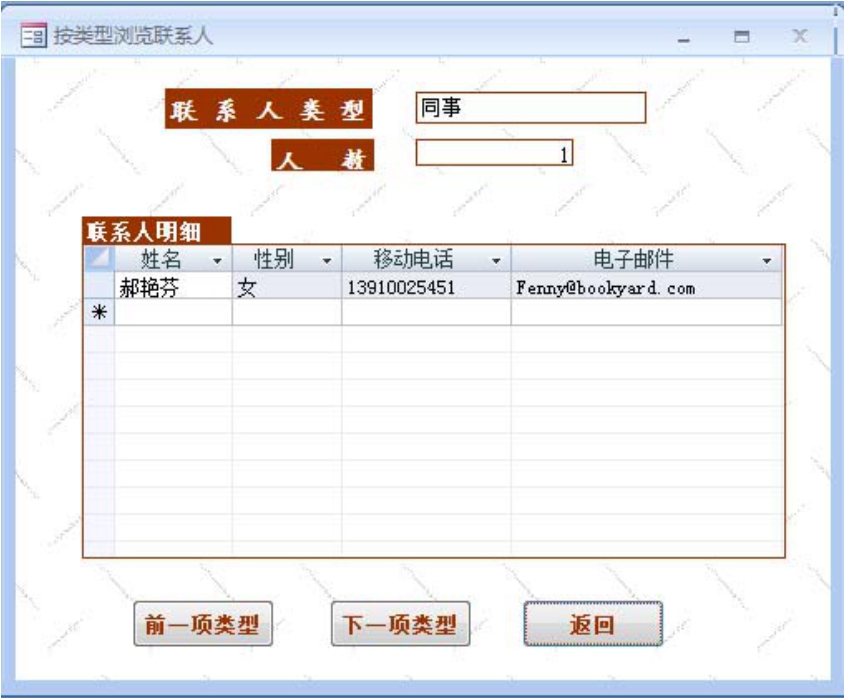Click the email cell Fenny@bookyard.com

point(646,288)
